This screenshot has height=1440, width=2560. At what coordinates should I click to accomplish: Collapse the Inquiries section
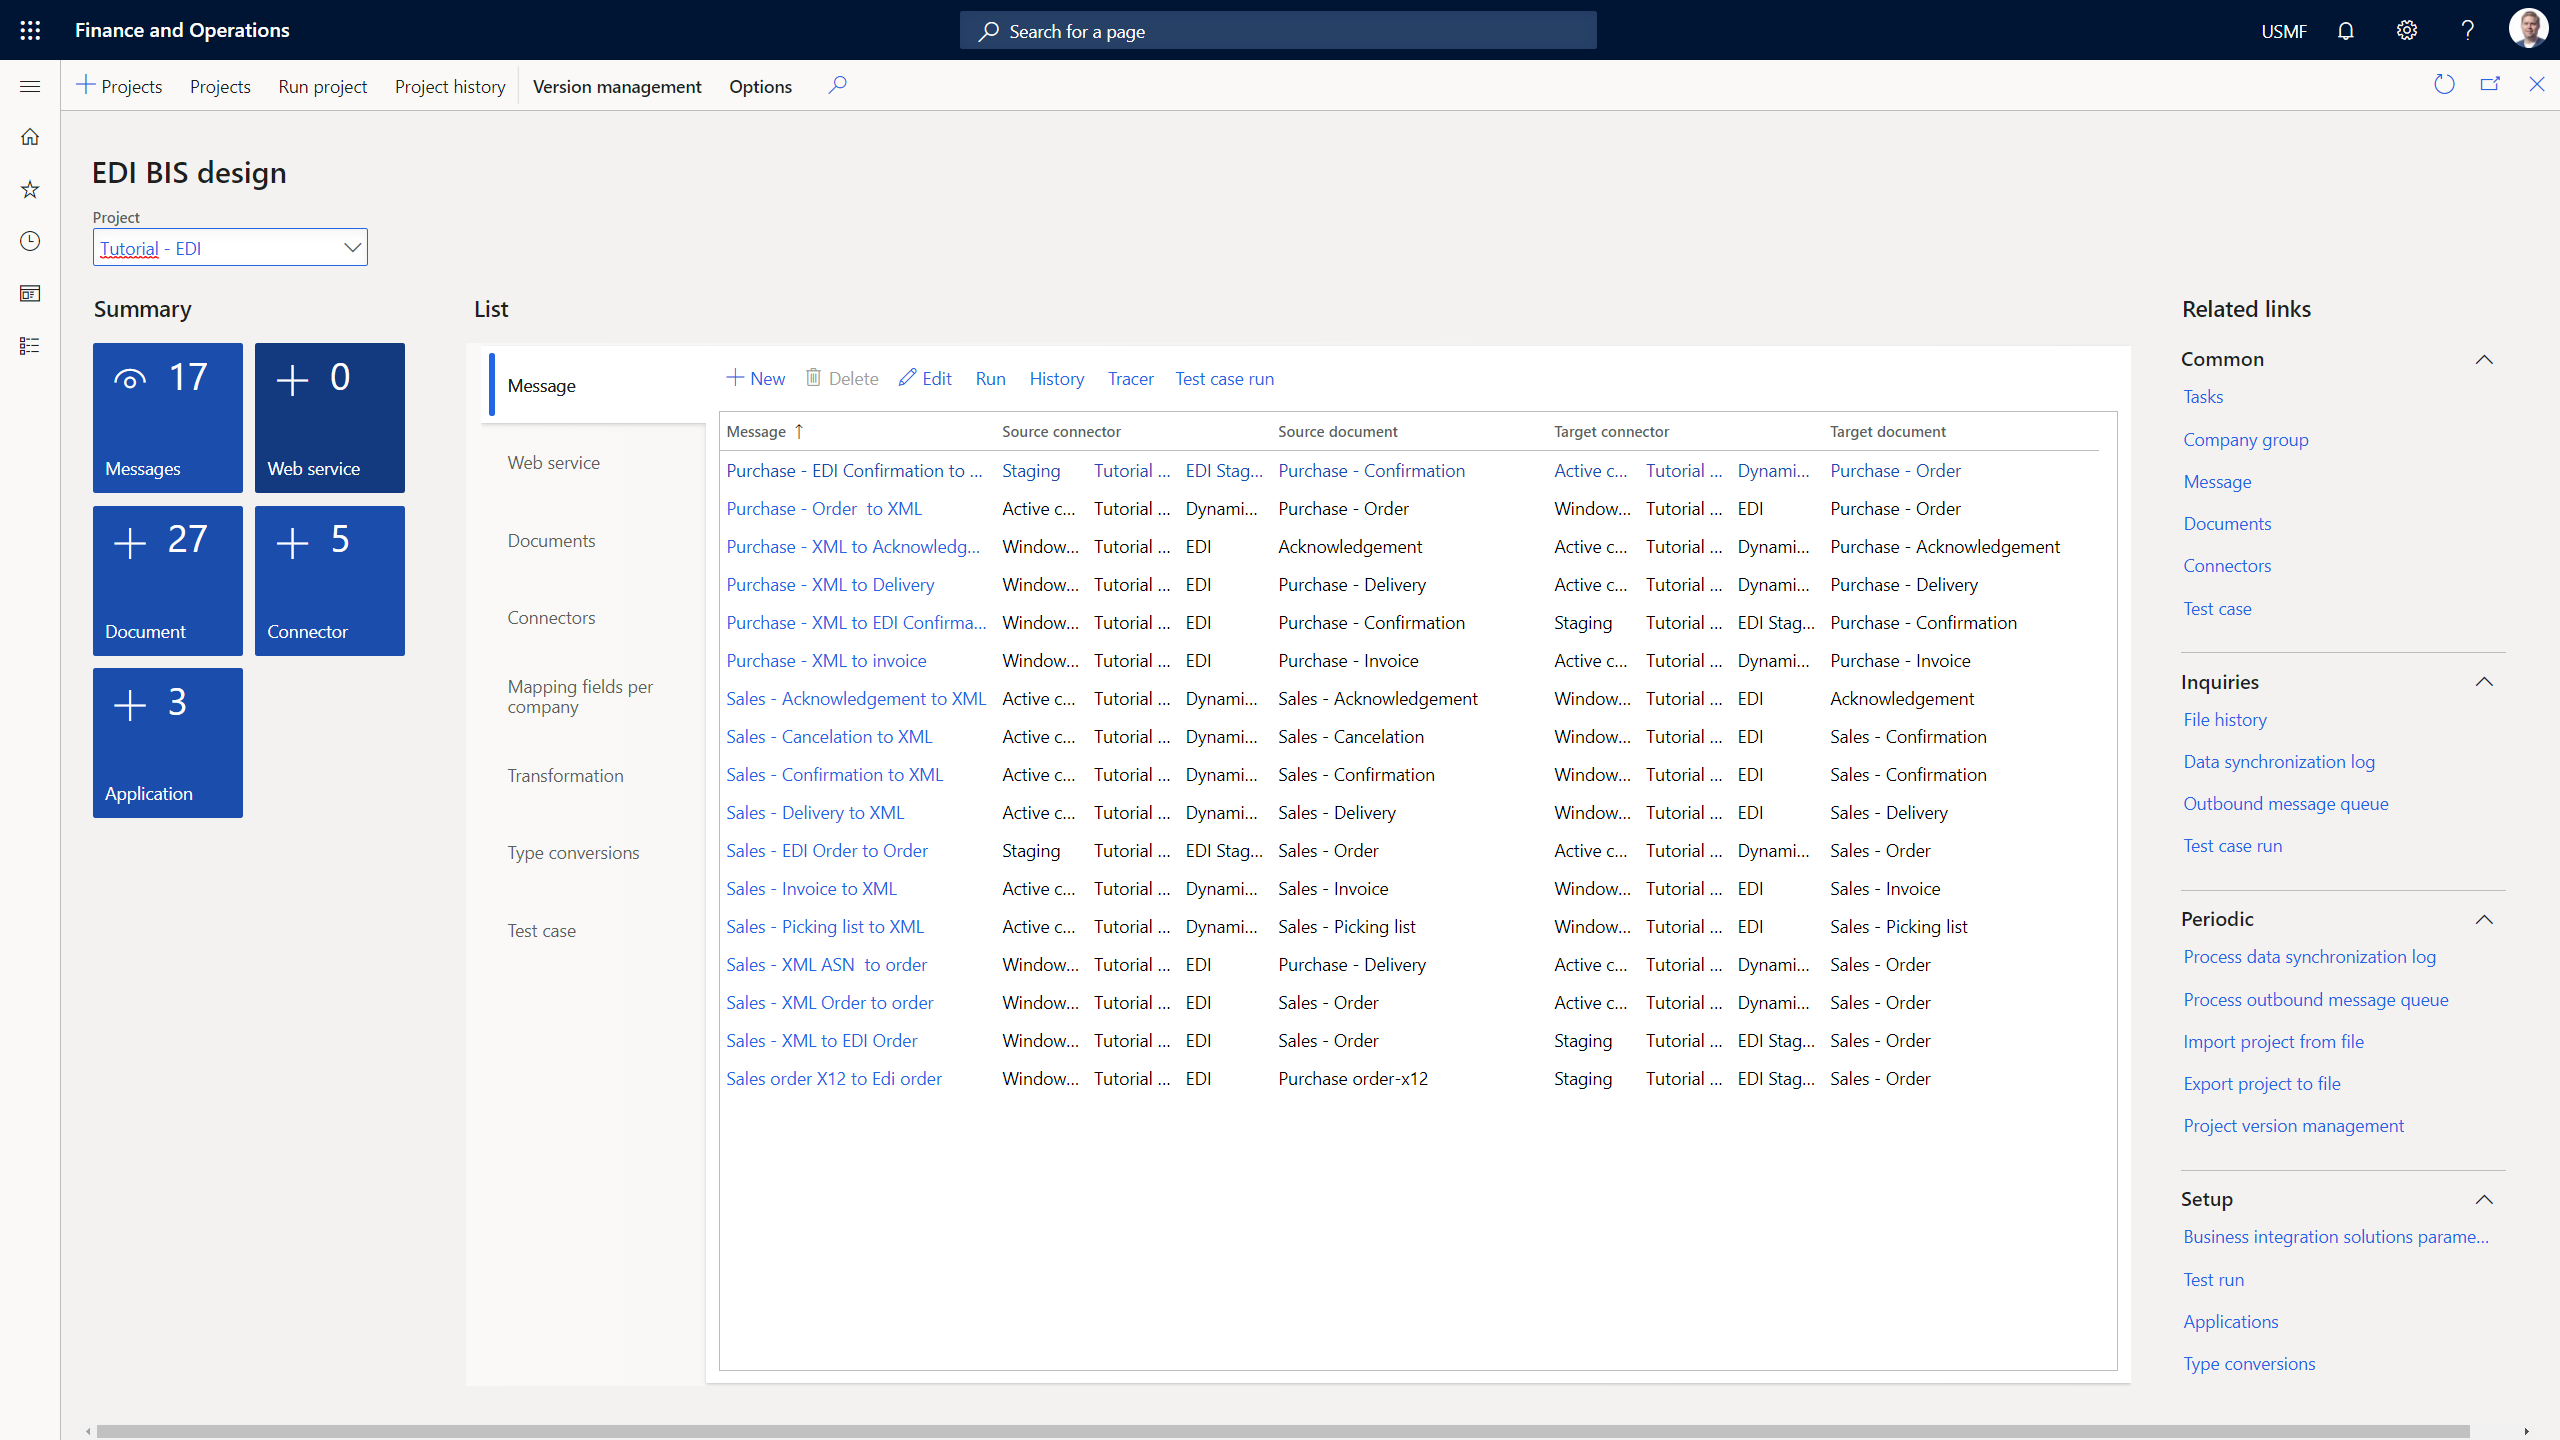(x=2485, y=682)
